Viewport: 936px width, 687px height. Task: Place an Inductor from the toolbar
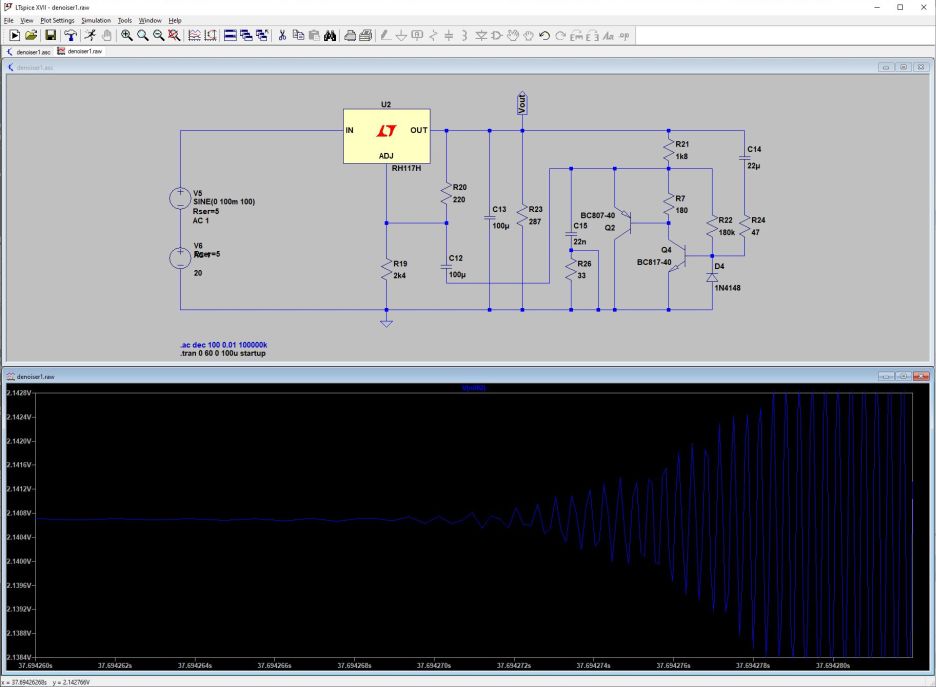click(464, 36)
